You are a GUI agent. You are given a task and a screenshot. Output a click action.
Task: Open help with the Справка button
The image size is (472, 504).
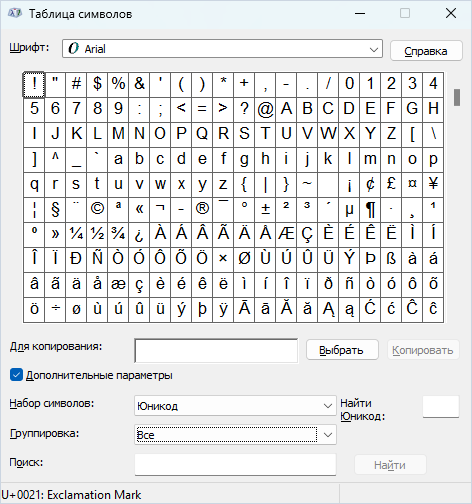[426, 51]
